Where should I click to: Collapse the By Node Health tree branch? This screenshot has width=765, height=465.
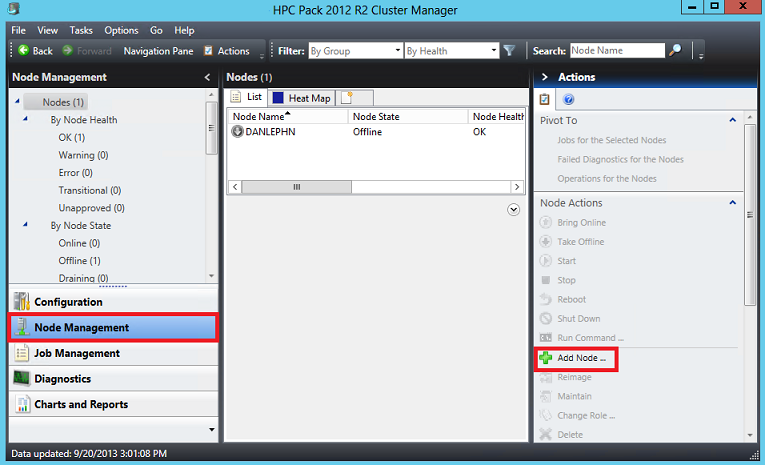[25, 119]
